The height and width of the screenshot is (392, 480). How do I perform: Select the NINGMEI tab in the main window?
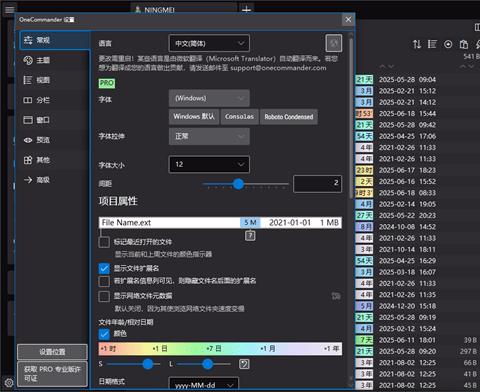coord(184,9)
